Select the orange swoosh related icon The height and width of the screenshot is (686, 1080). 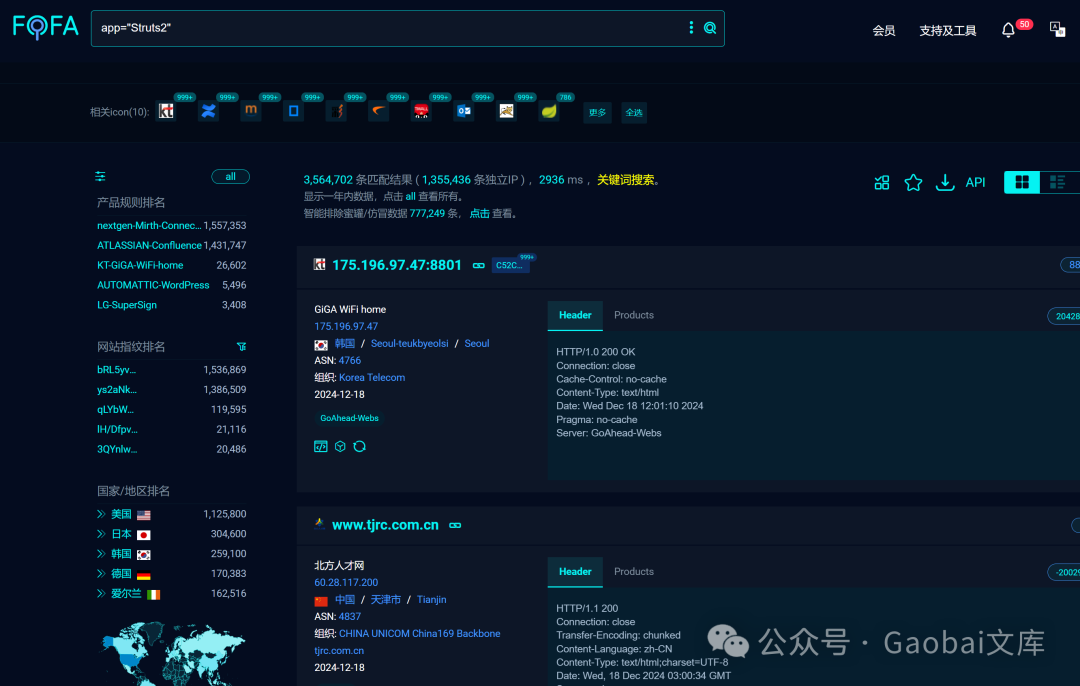pos(378,111)
